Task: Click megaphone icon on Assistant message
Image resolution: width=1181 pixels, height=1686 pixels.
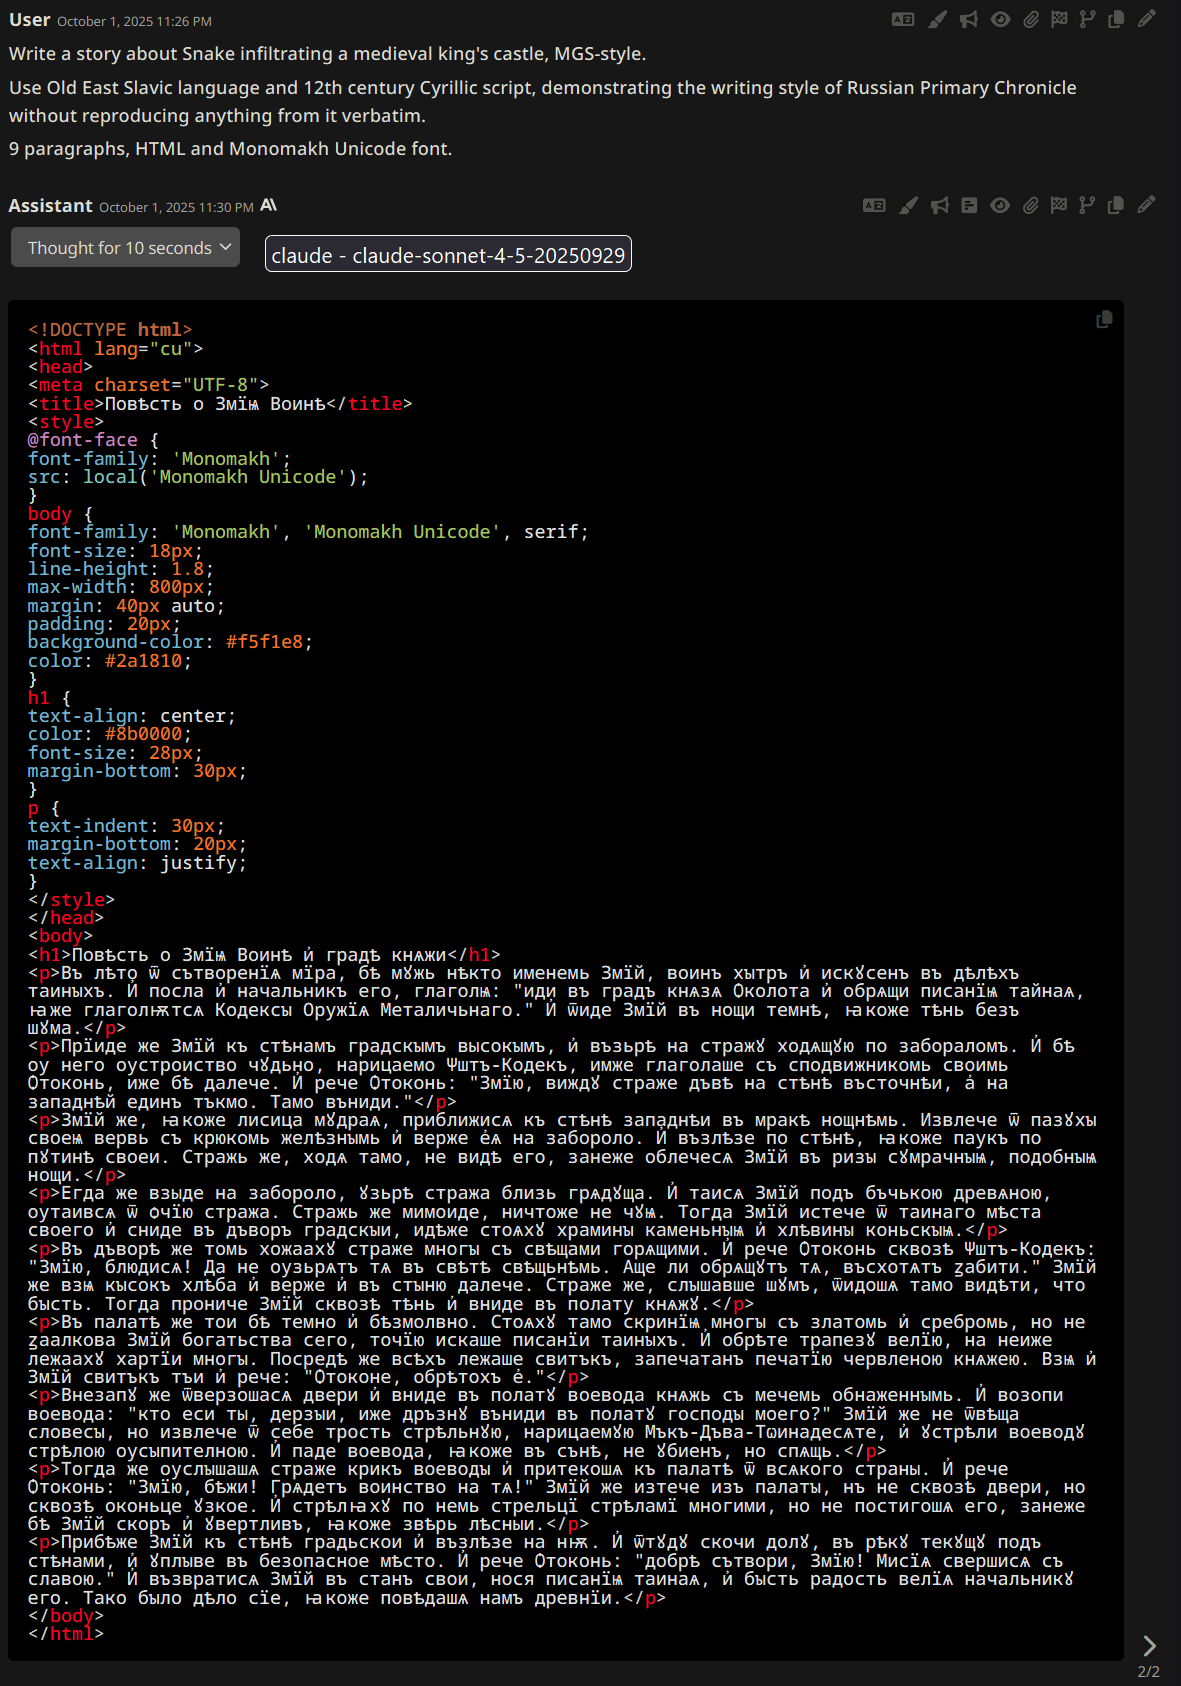Action: coord(940,205)
